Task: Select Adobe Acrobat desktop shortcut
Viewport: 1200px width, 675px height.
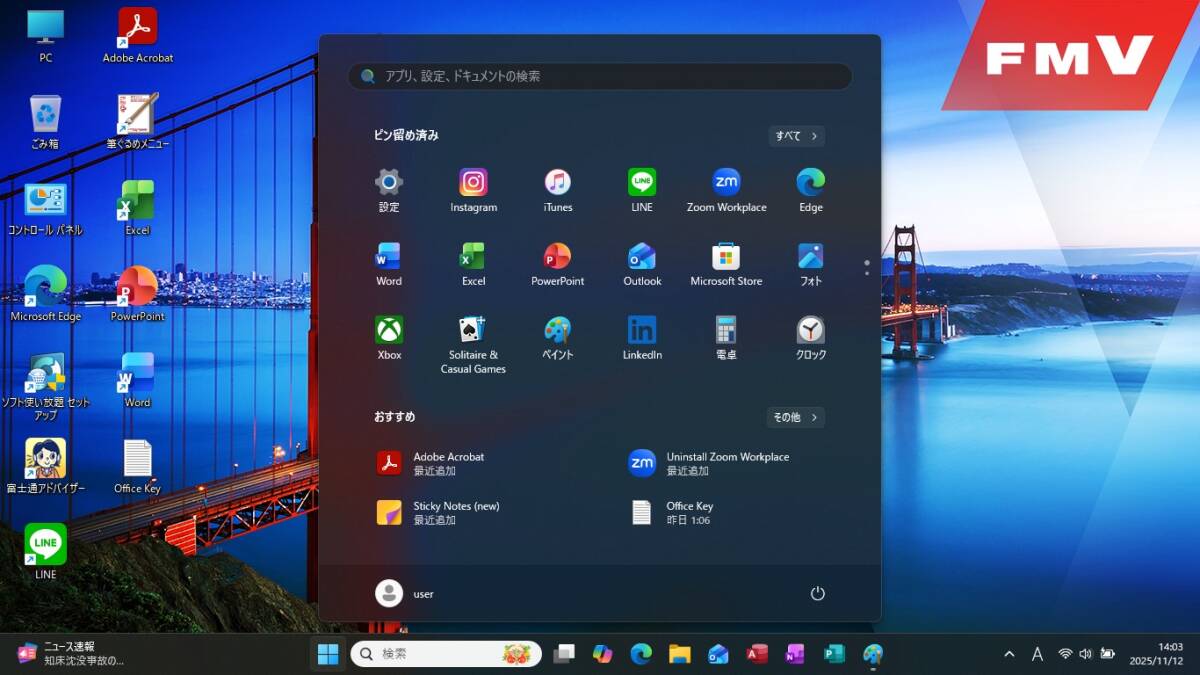Action: (x=138, y=35)
